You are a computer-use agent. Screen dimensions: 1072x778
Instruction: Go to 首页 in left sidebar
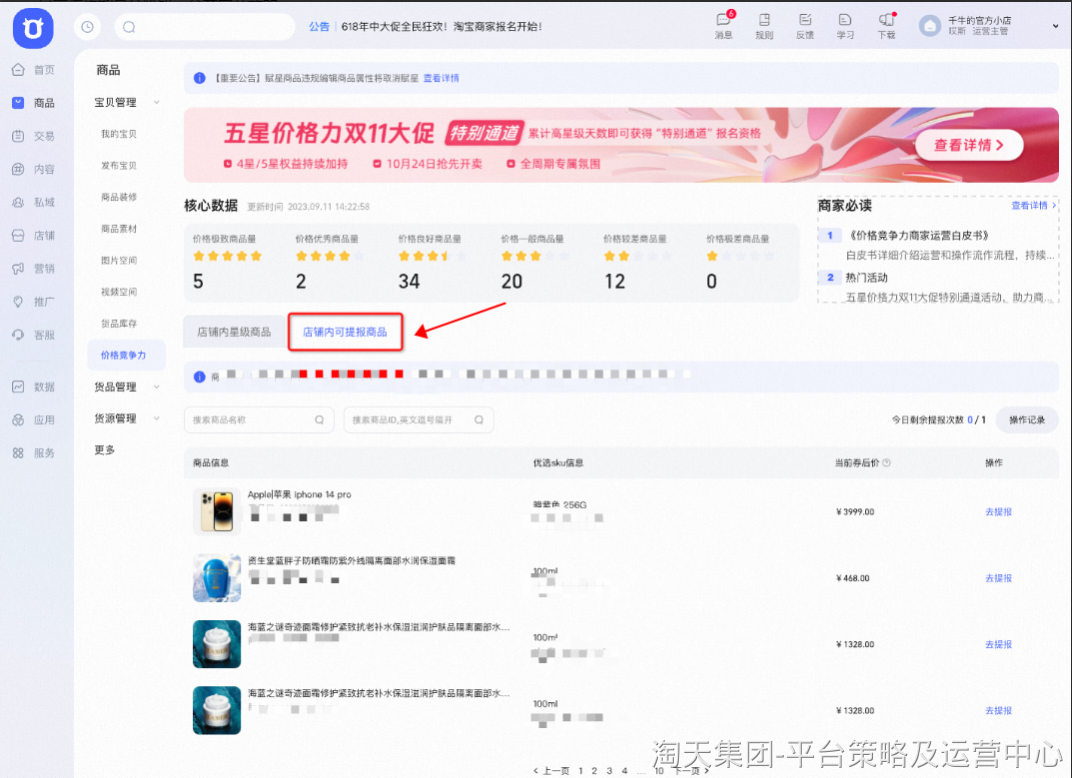pyautogui.click(x=34, y=70)
